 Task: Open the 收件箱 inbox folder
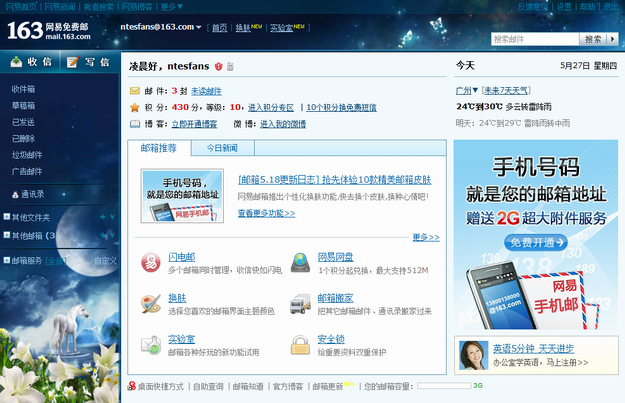(23, 89)
